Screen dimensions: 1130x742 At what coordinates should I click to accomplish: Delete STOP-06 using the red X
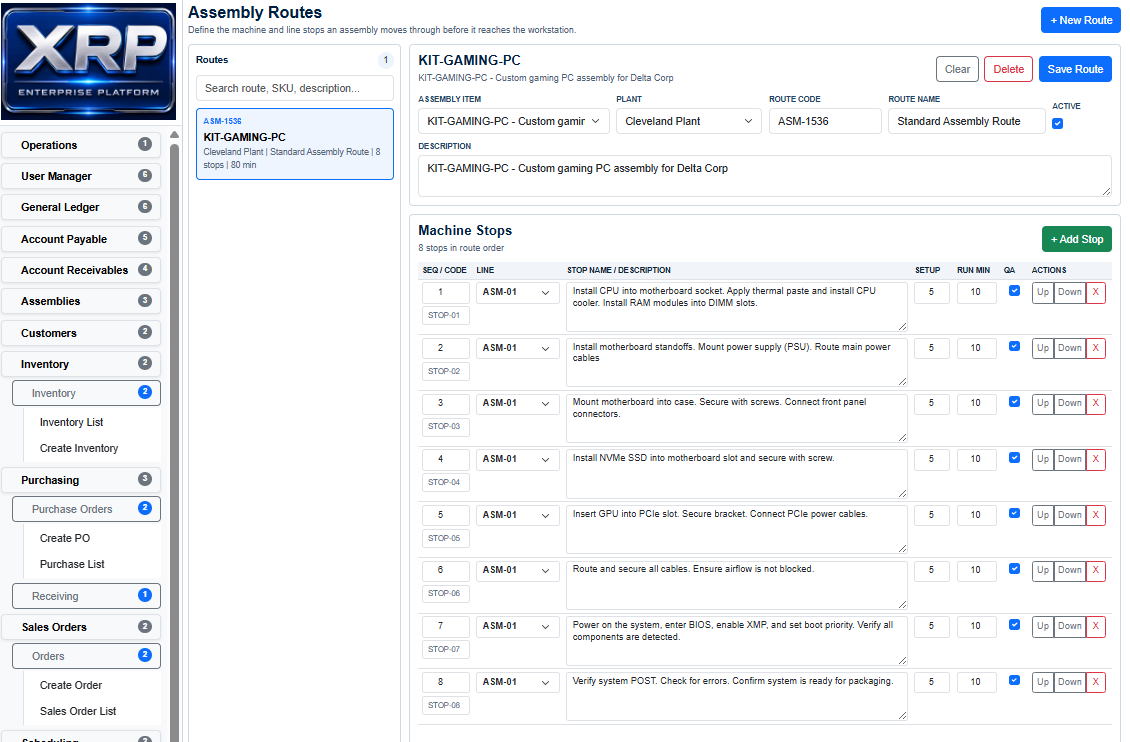[1095, 571]
